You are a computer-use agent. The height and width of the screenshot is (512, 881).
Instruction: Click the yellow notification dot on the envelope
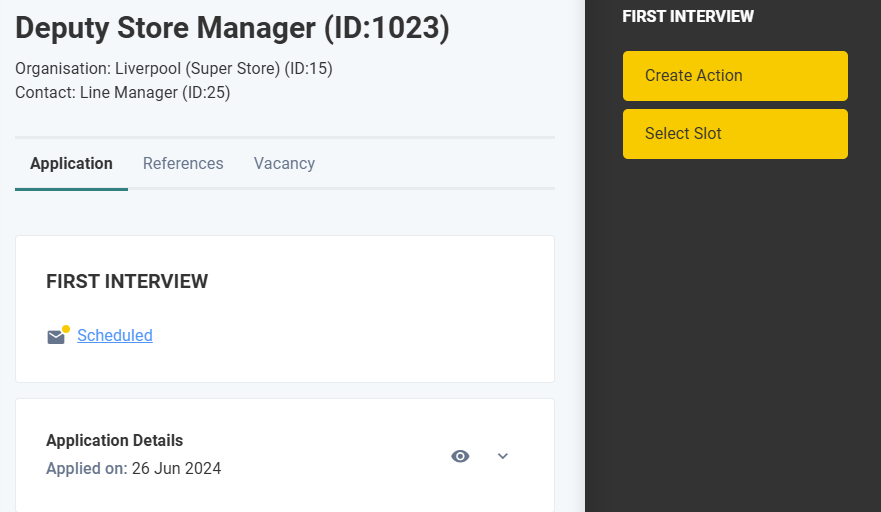(x=66, y=329)
